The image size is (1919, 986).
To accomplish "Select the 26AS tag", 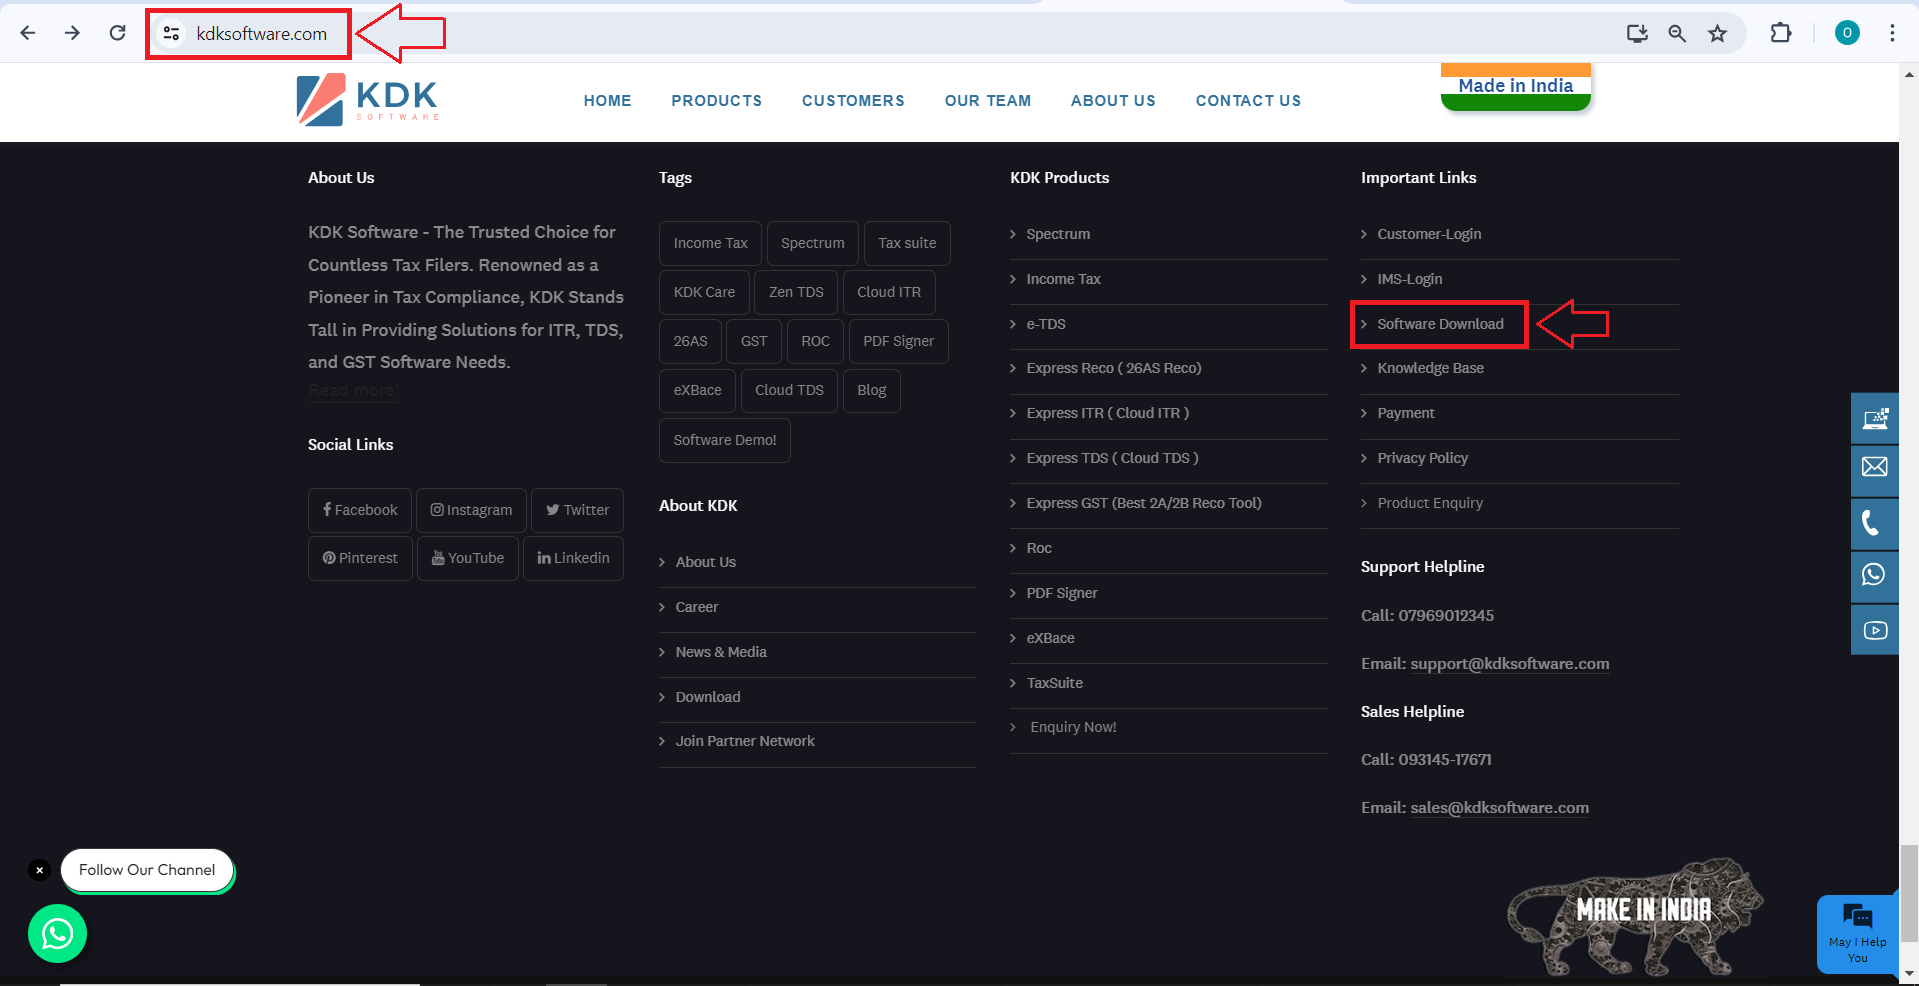I will pyautogui.click(x=690, y=341).
